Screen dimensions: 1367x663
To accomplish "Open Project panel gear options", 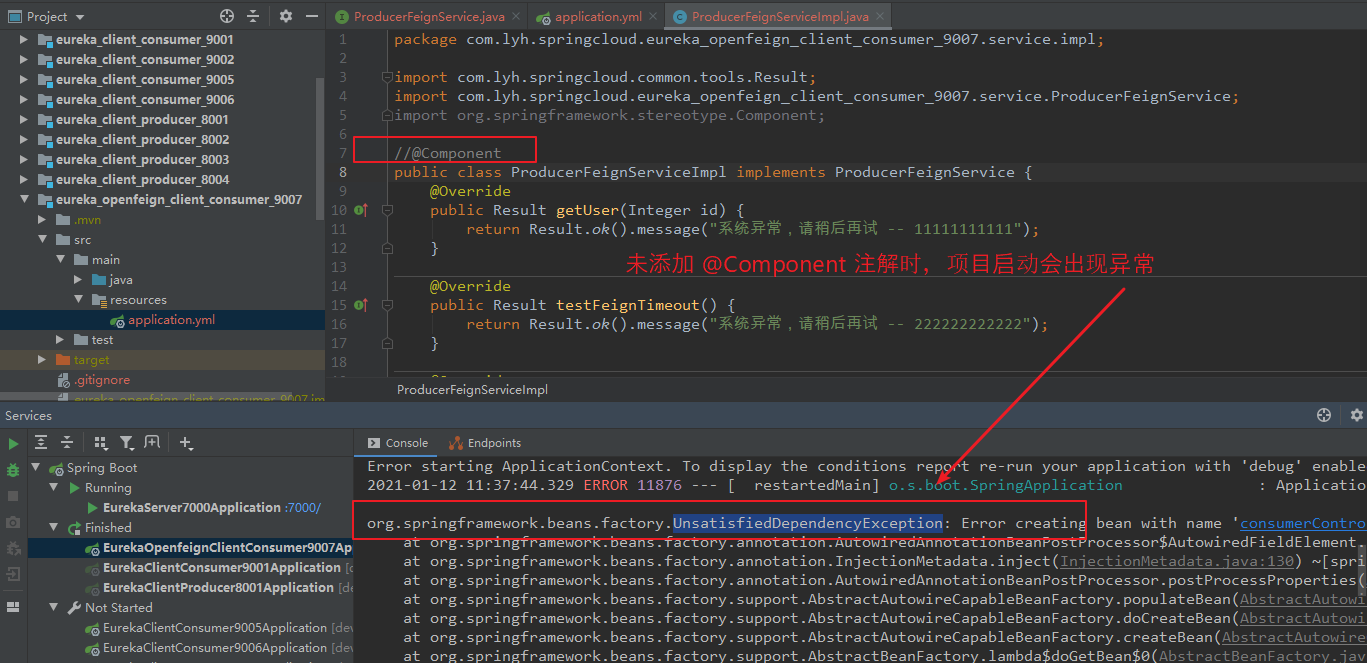I will [x=286, y=16].
